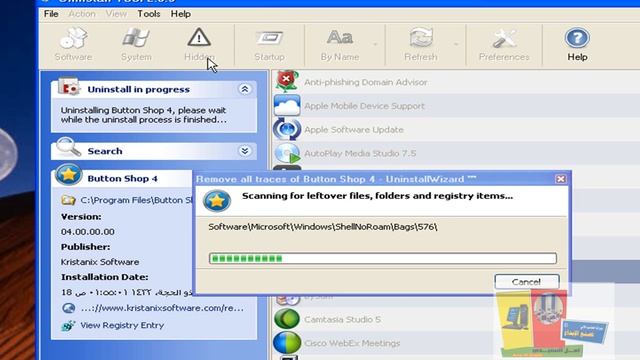Viewport: 640px width, 360px height.
Task: Open the File menu
Action: click(51, 14)
